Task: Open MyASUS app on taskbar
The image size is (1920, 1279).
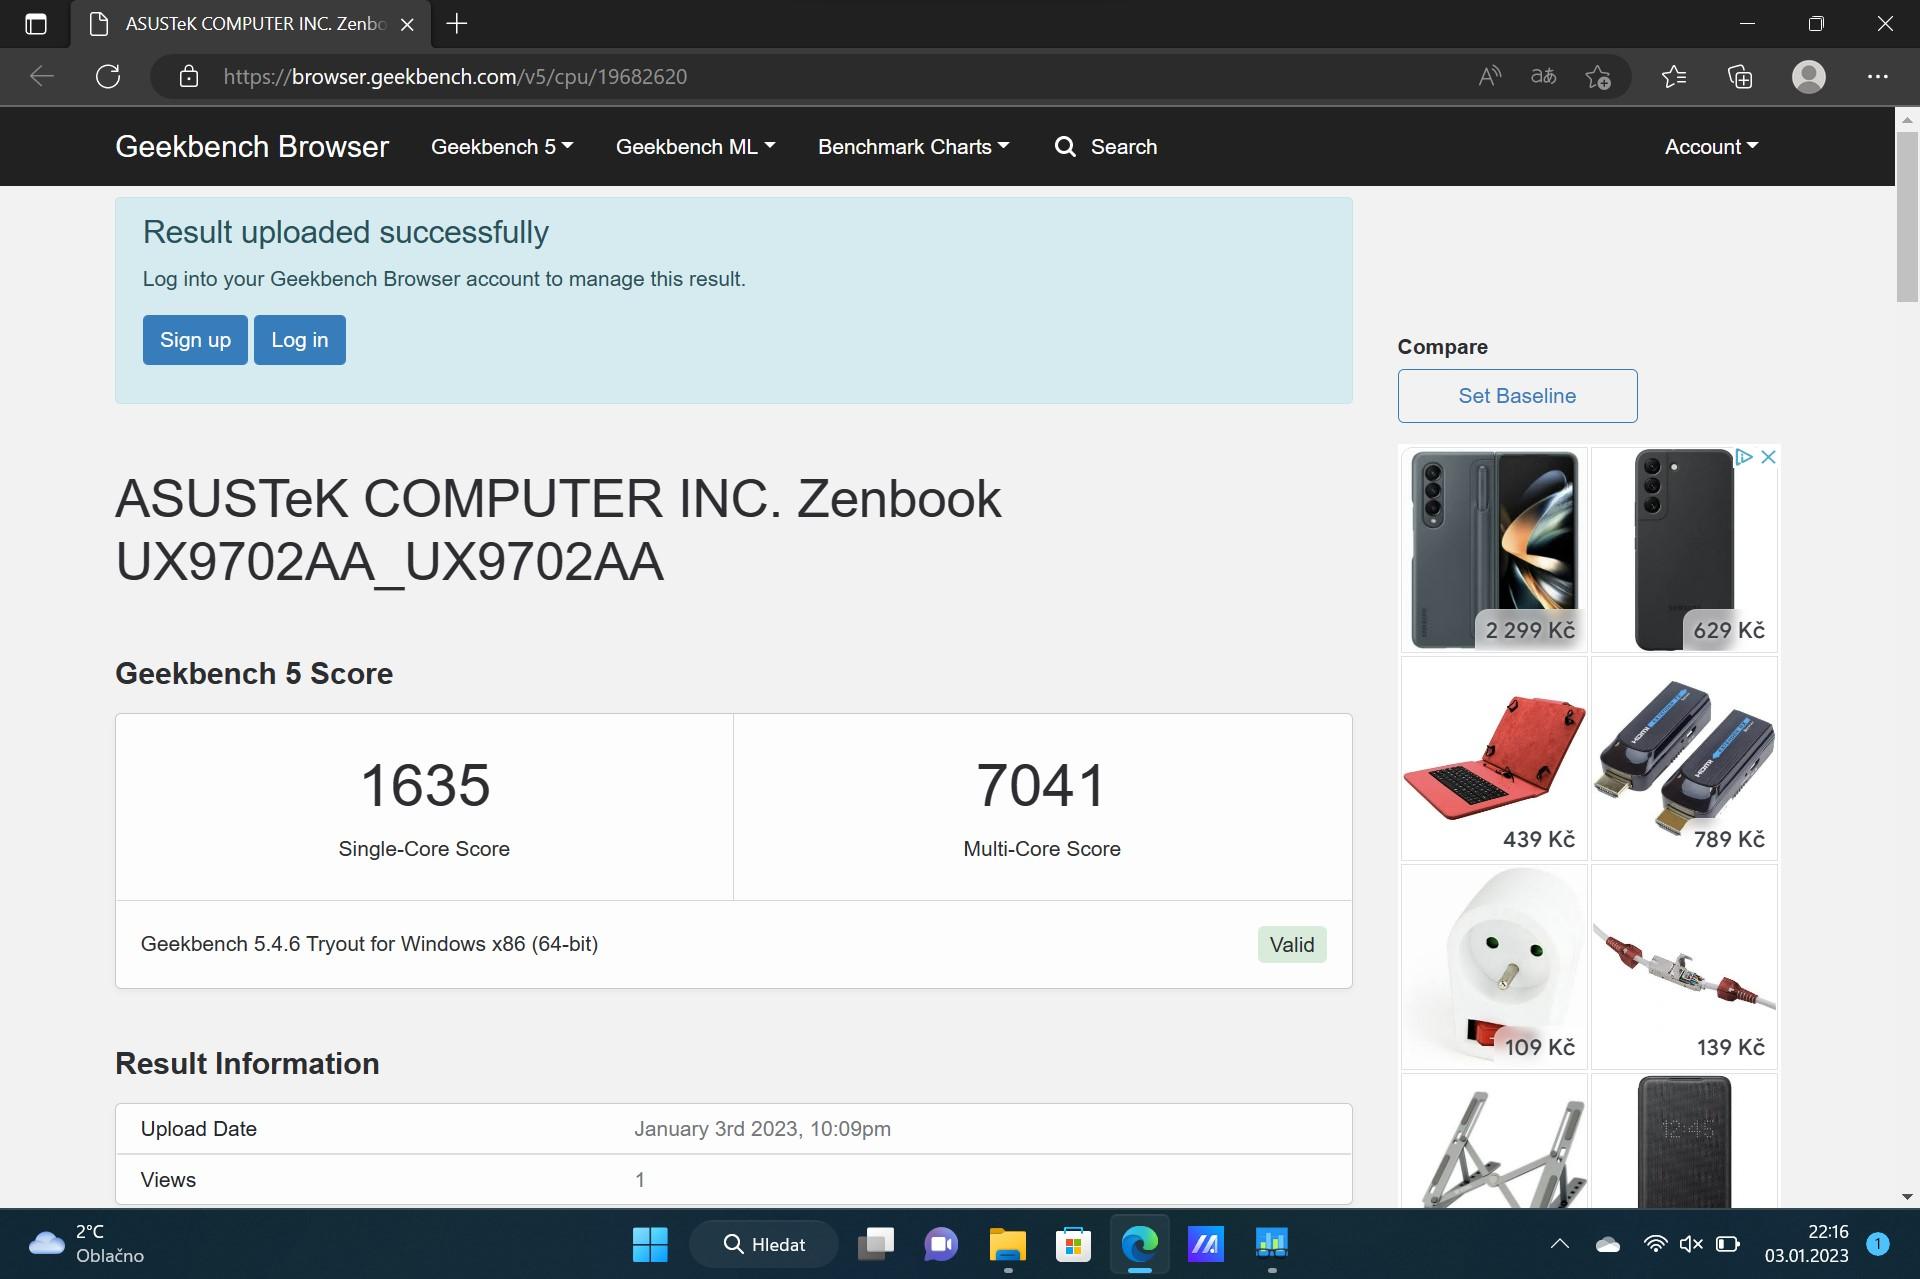Action: pos(1205,1244)
